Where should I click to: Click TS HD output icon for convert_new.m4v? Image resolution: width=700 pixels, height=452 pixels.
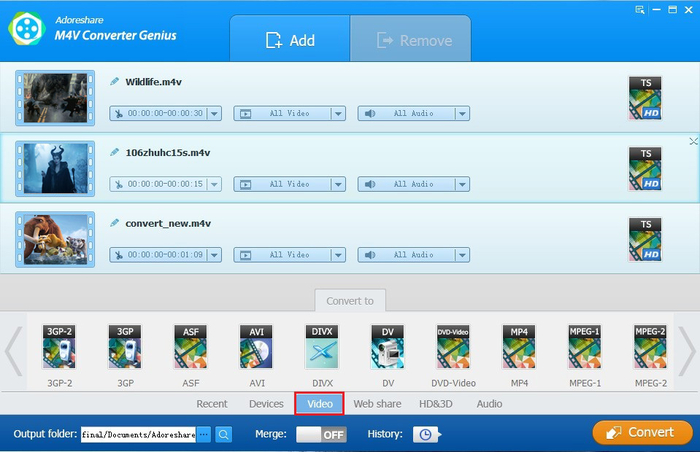click(646, 239)
